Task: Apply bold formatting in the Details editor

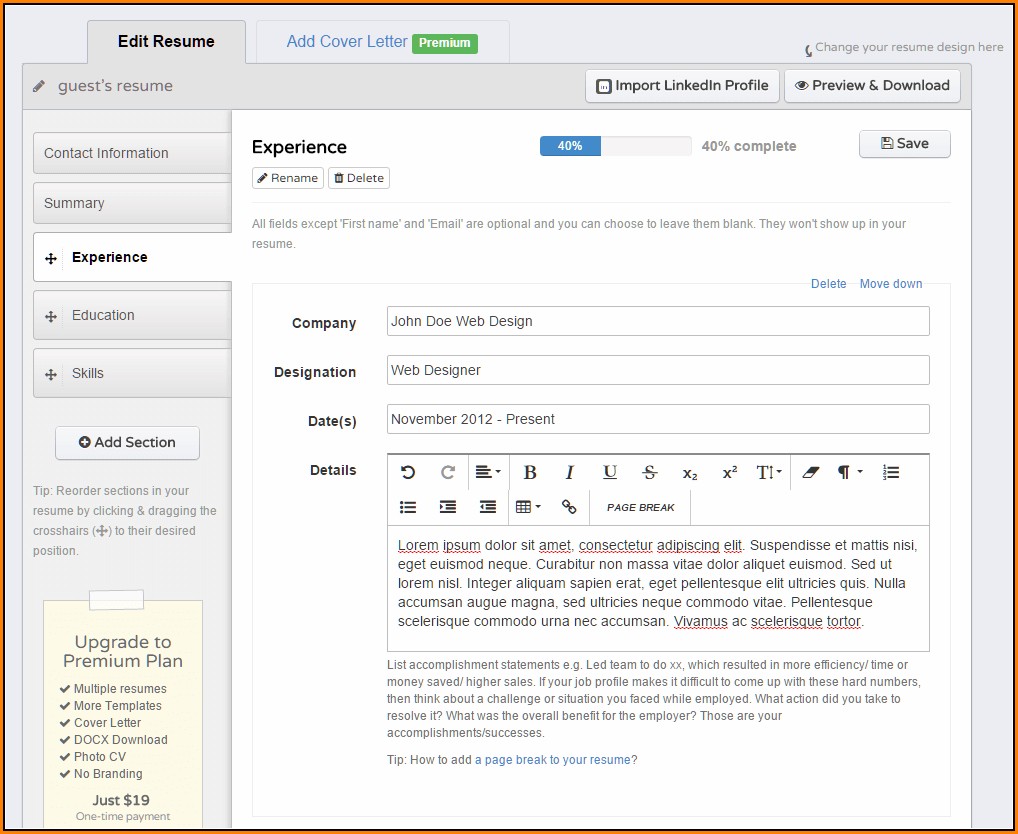Action: coord(530,473)
